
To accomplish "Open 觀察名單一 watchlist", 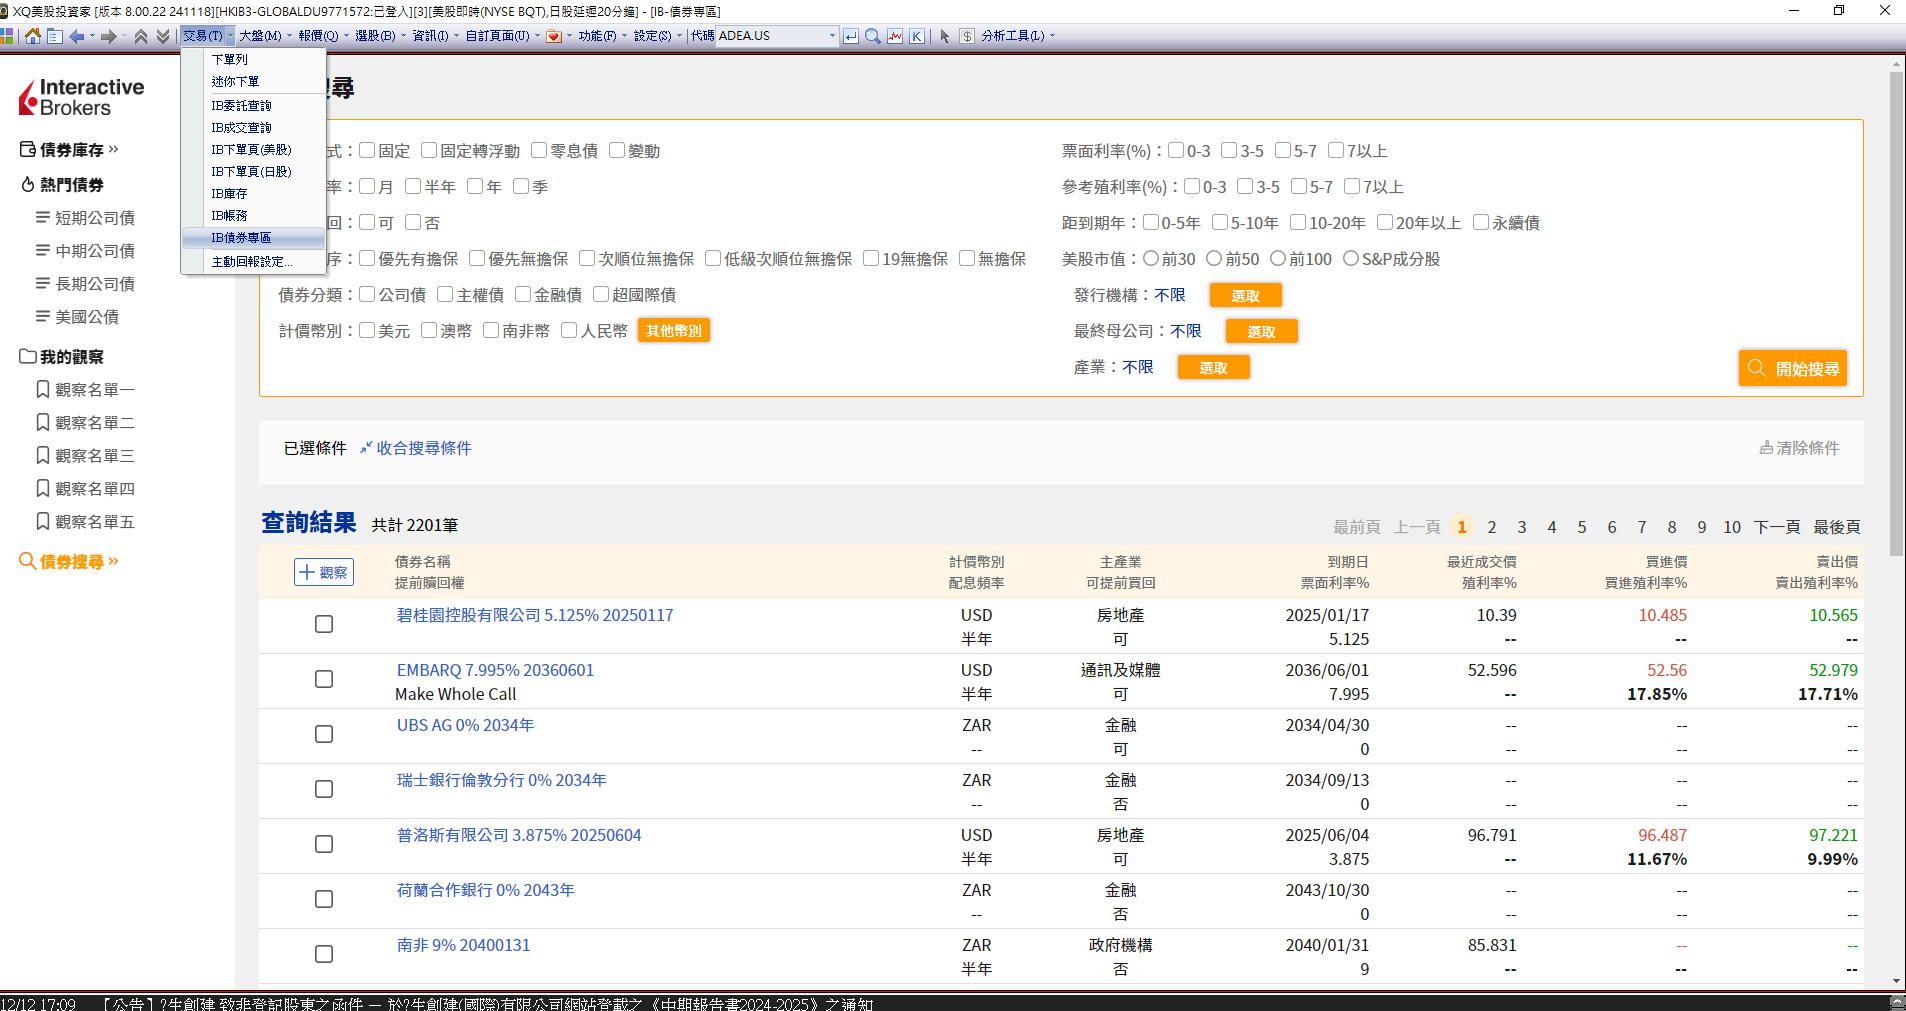I will [85, 389].
